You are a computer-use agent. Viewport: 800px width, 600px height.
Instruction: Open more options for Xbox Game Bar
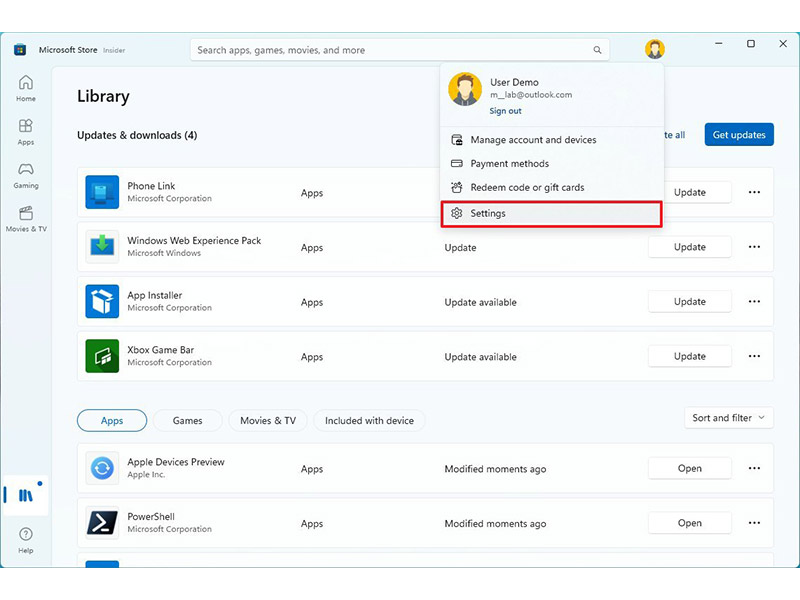pos(754,356)
